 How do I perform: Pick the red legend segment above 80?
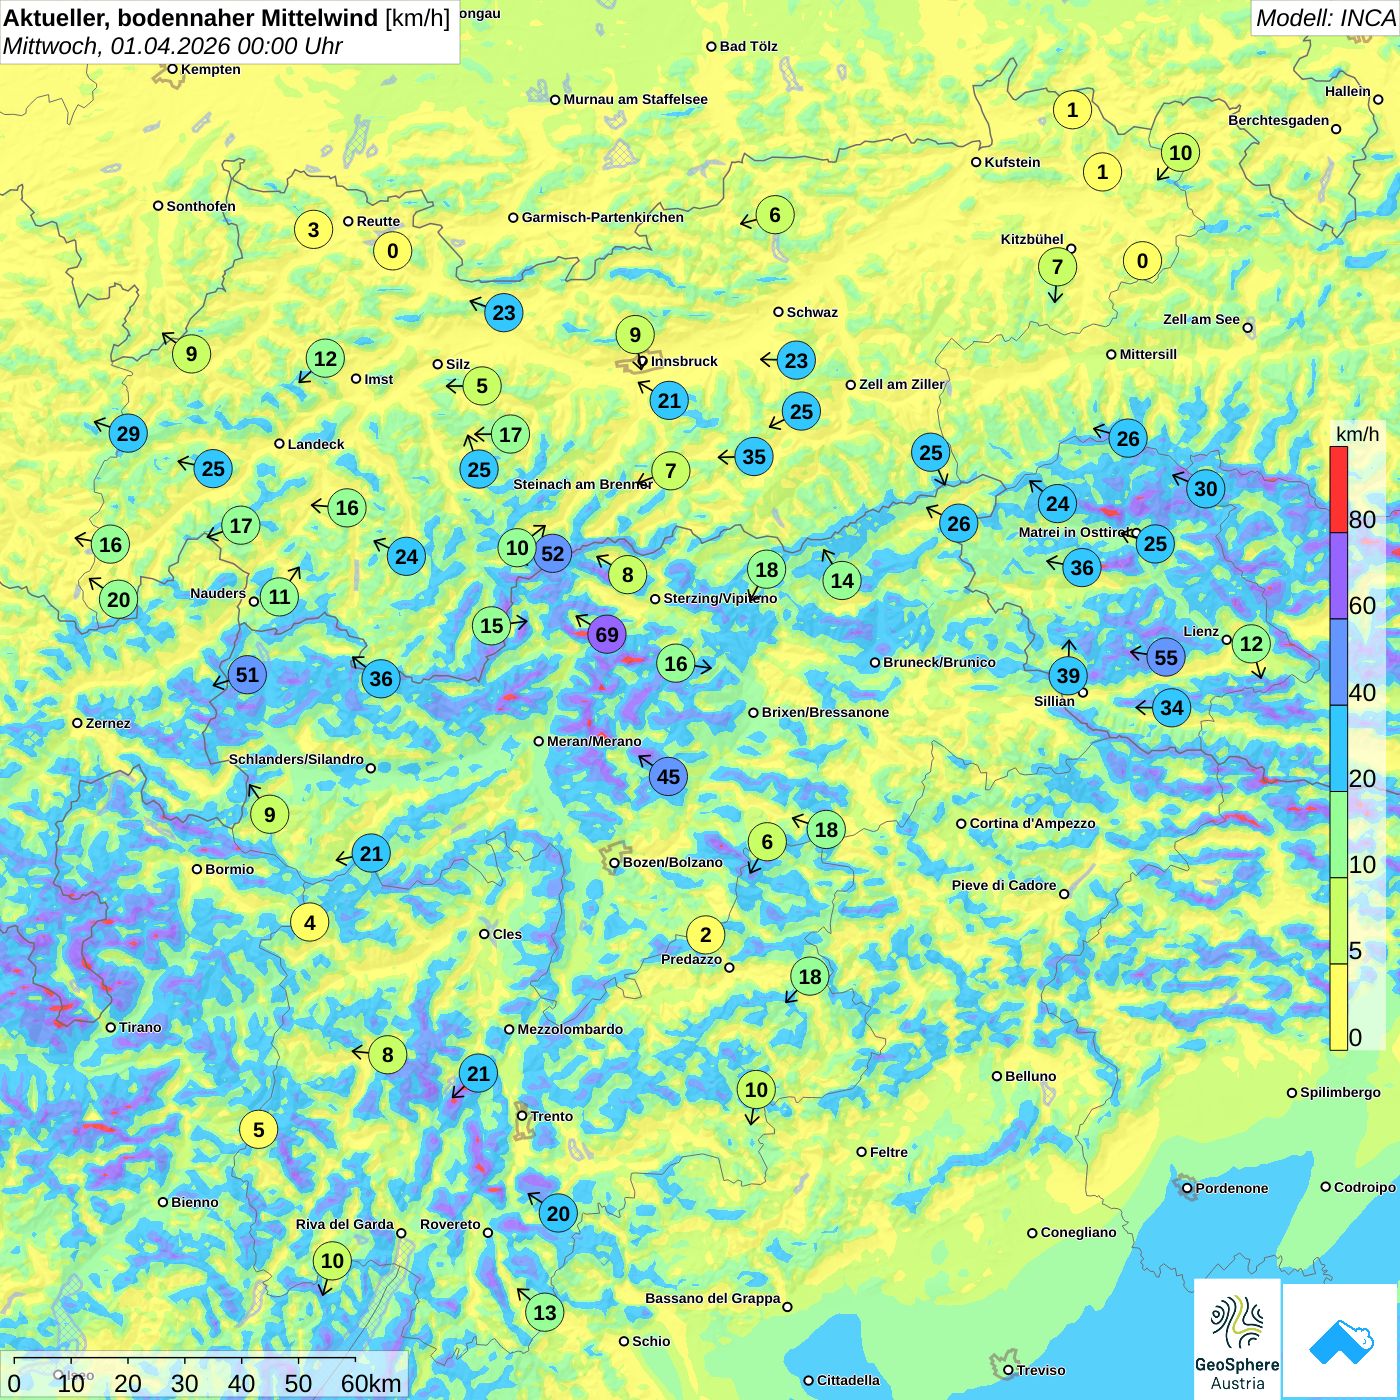[x=1338, y=489]
